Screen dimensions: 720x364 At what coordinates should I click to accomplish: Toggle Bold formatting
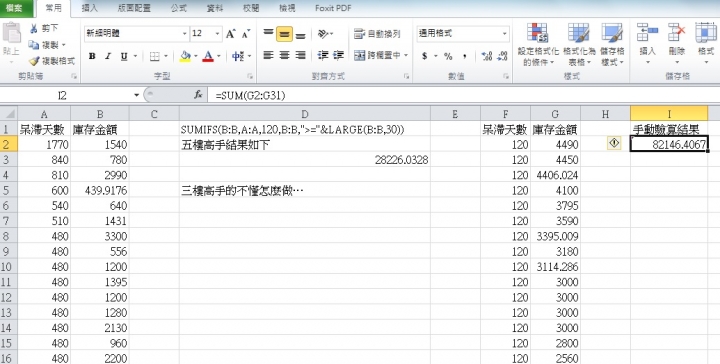pos(92,56)
